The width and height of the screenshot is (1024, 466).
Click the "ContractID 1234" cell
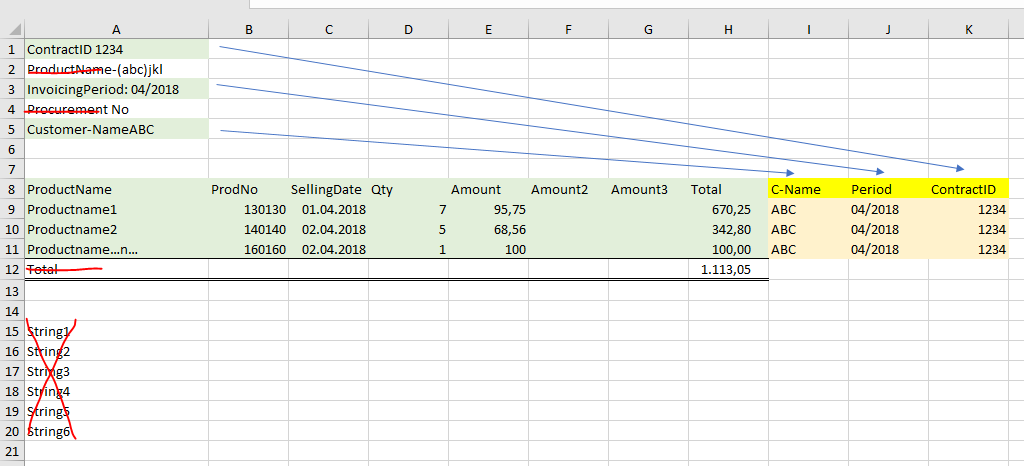tap(116, 49)
